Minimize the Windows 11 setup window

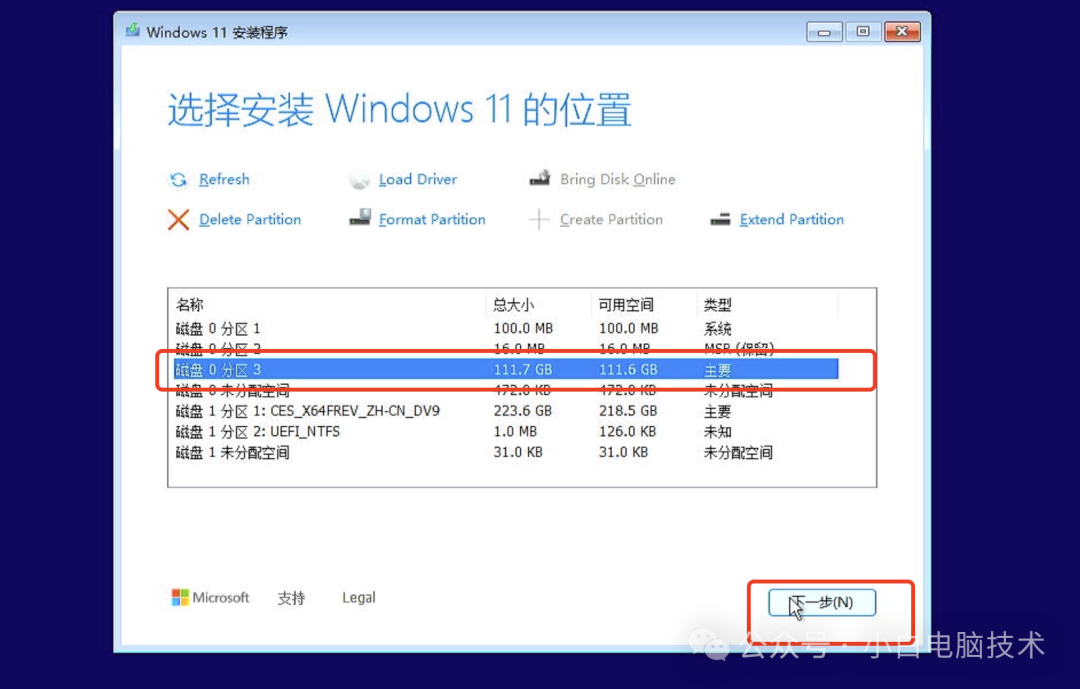click(x=824, y=32)
